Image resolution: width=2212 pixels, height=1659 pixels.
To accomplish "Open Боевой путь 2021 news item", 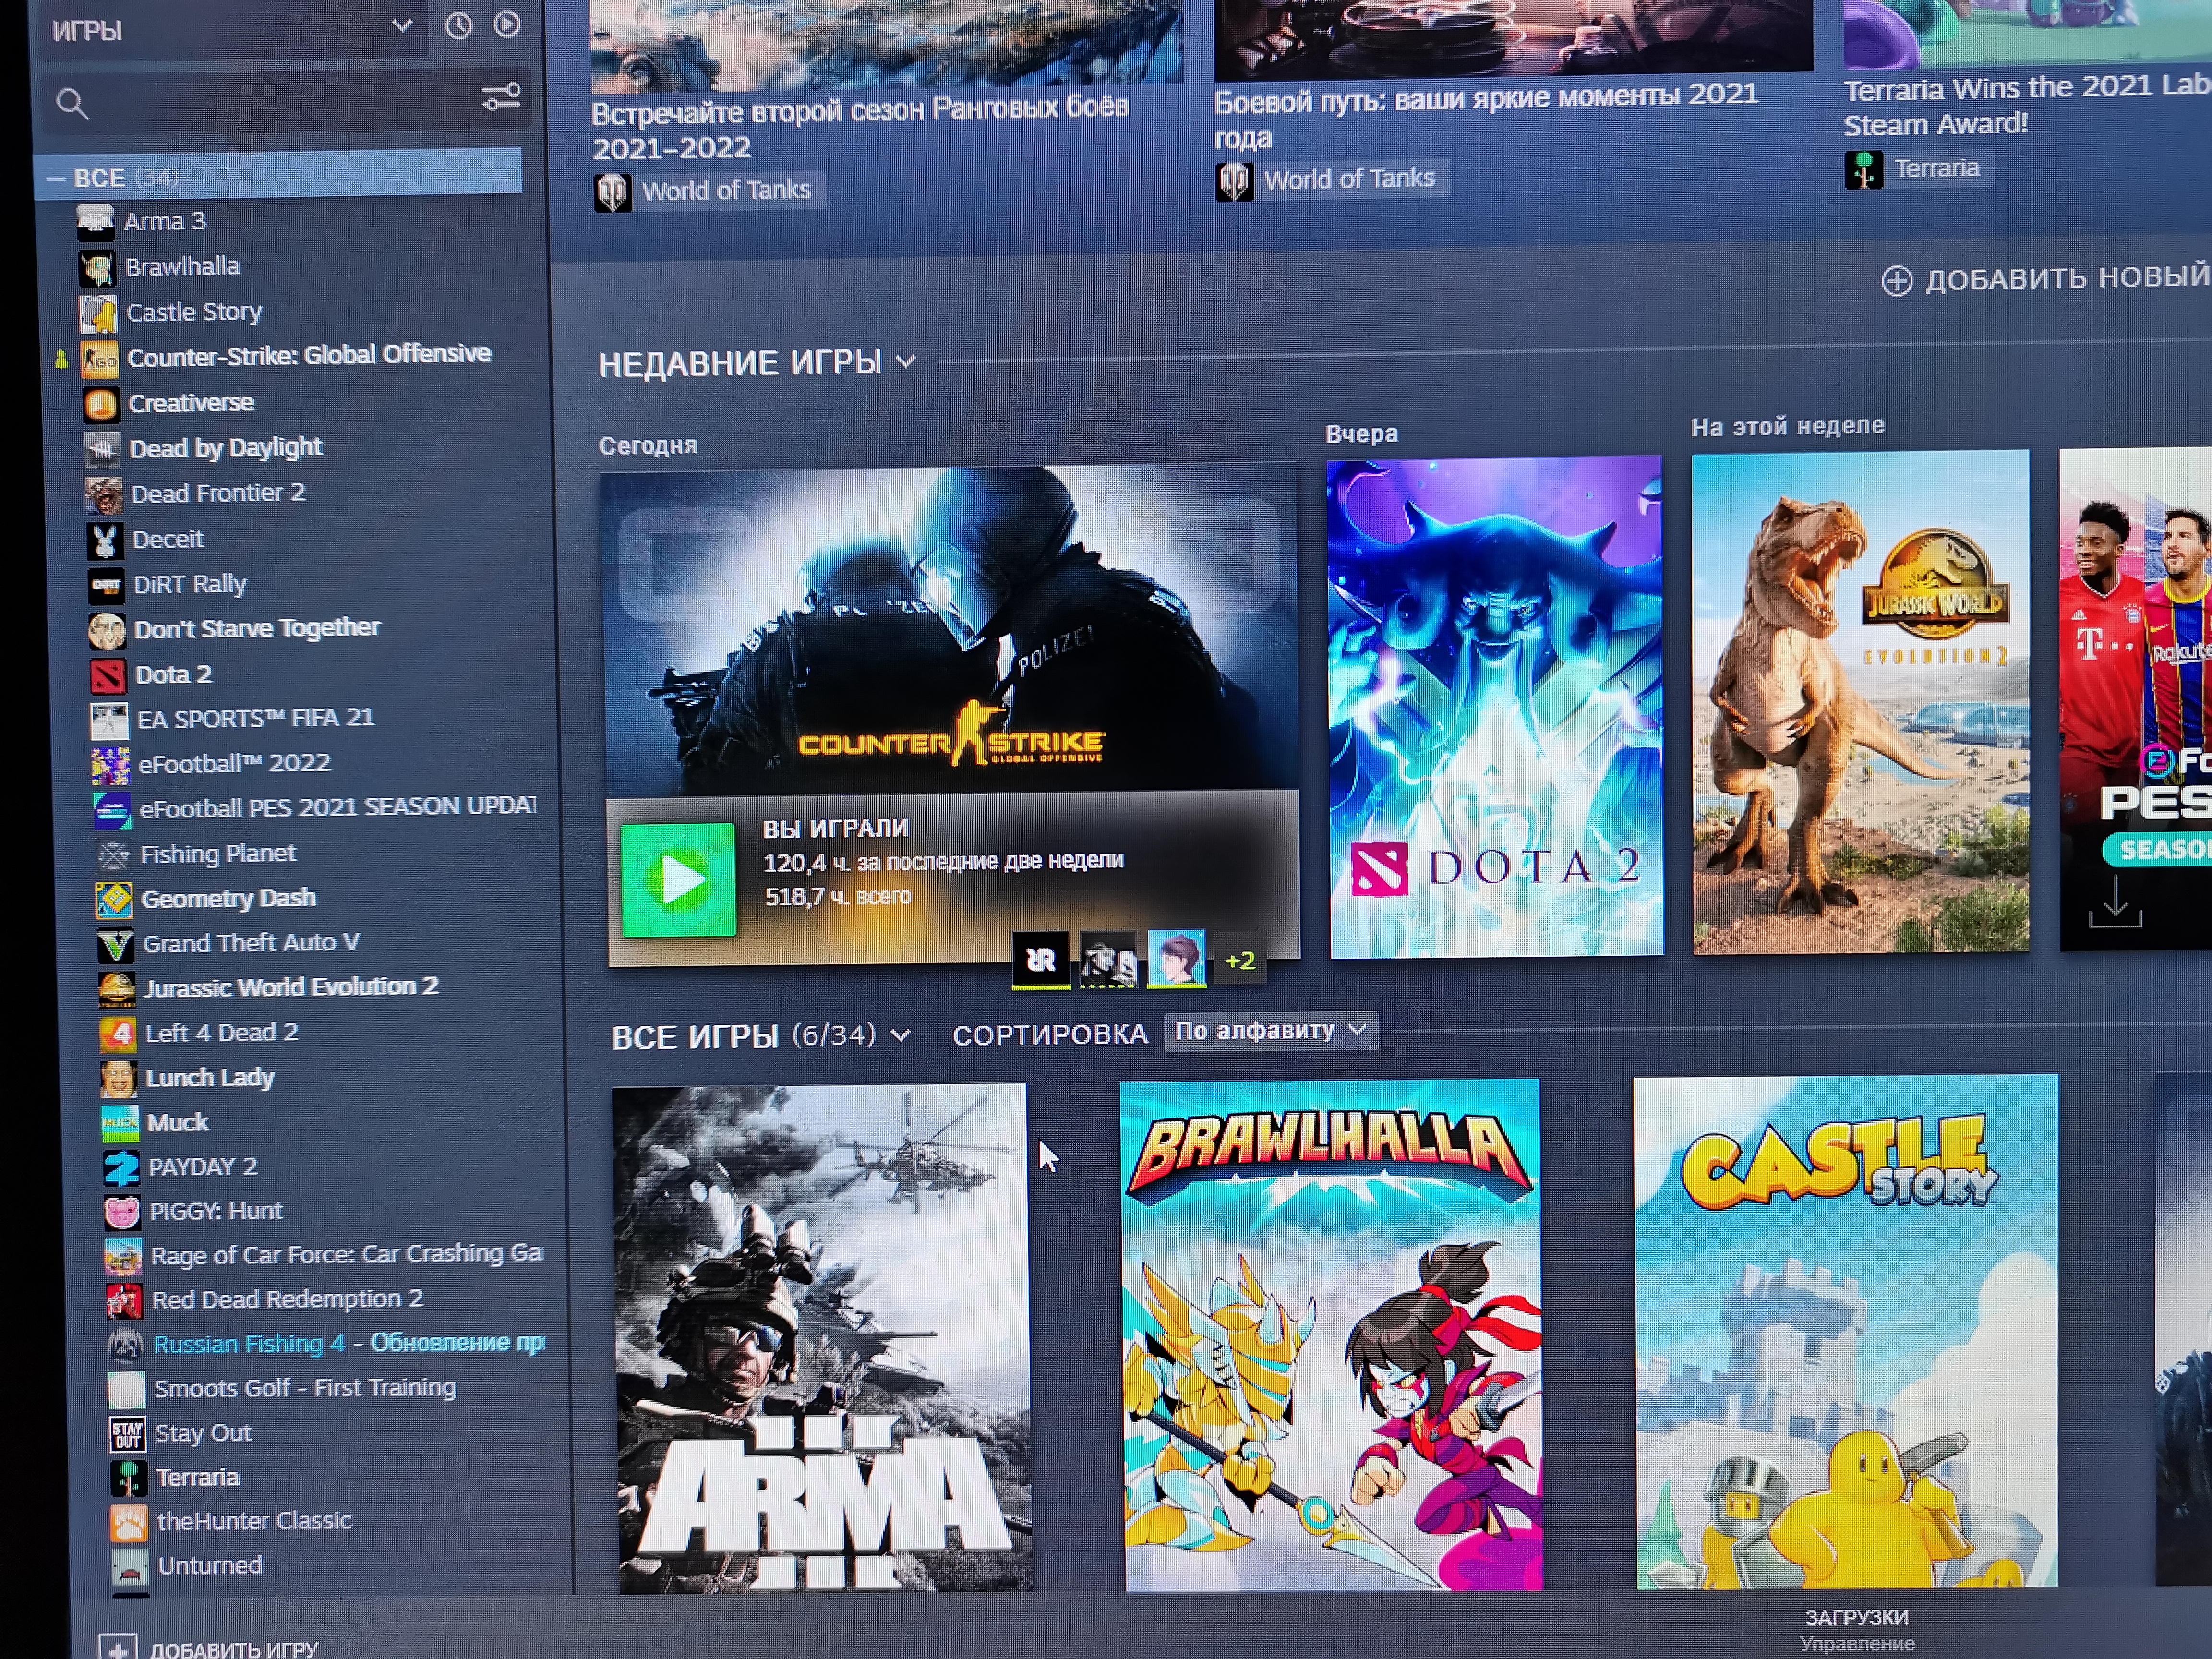I will click(x=1486, y=116).
